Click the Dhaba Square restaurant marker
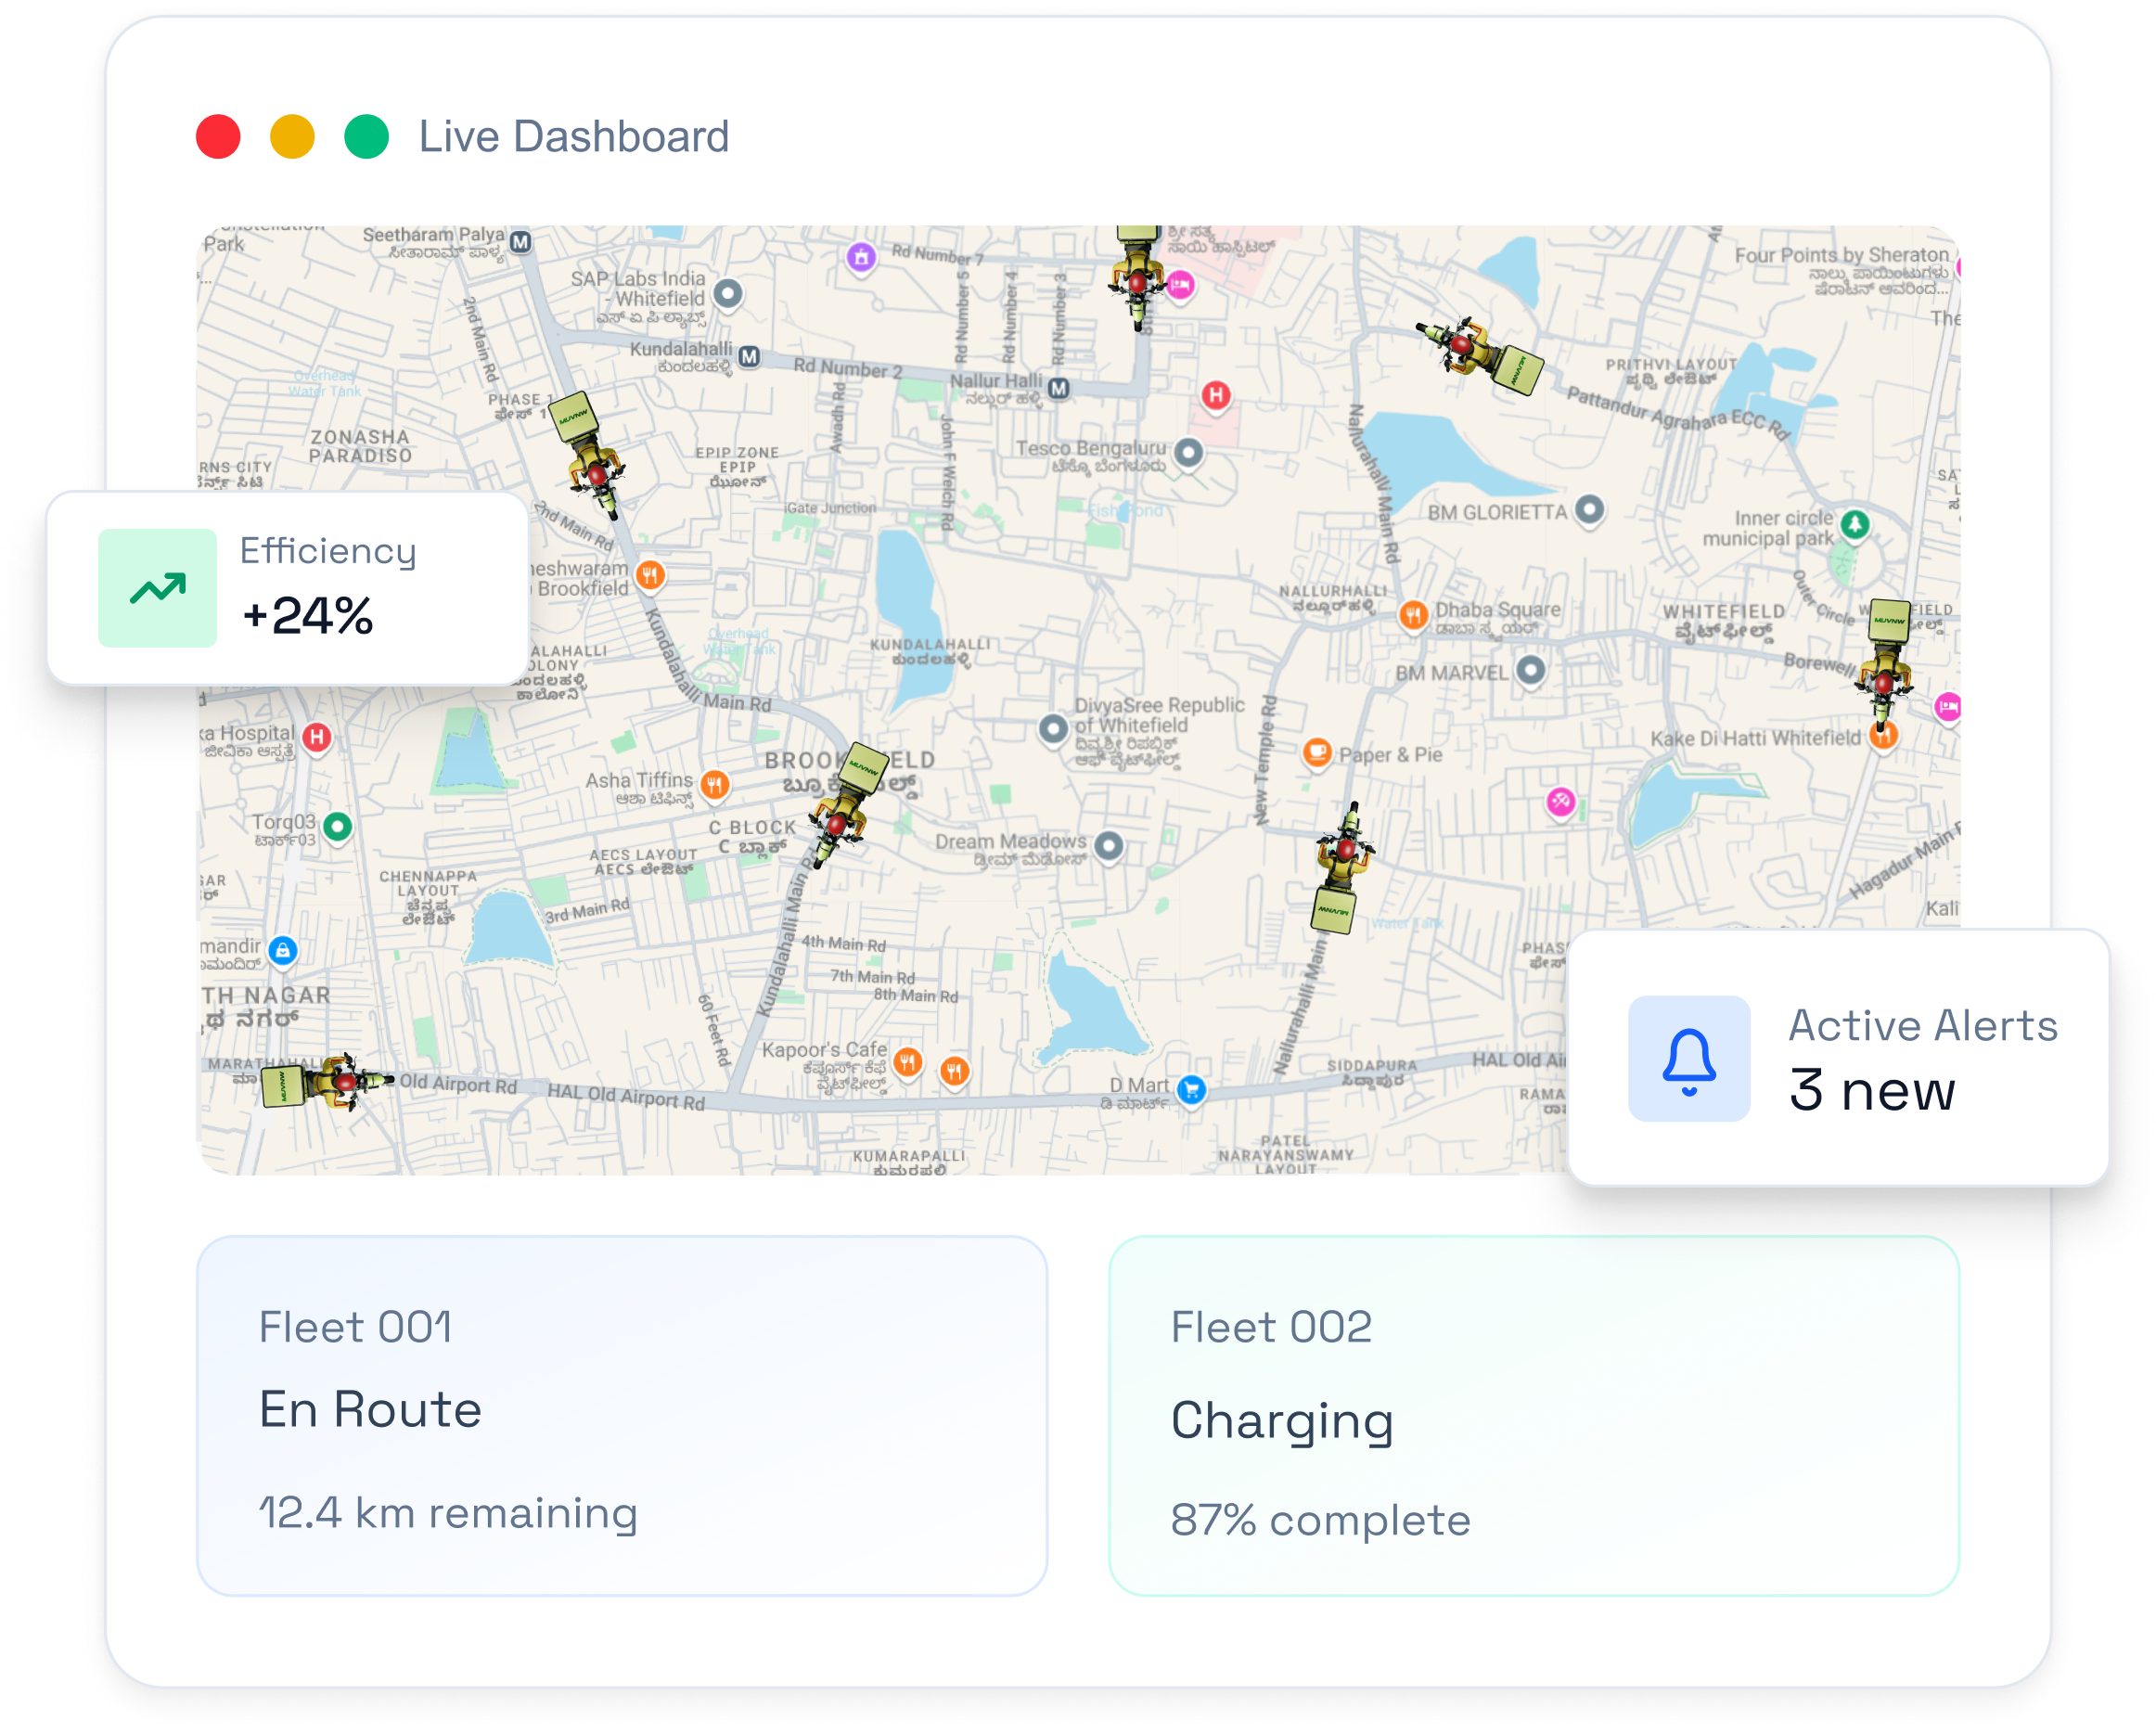 click(x=1412, y=614)
